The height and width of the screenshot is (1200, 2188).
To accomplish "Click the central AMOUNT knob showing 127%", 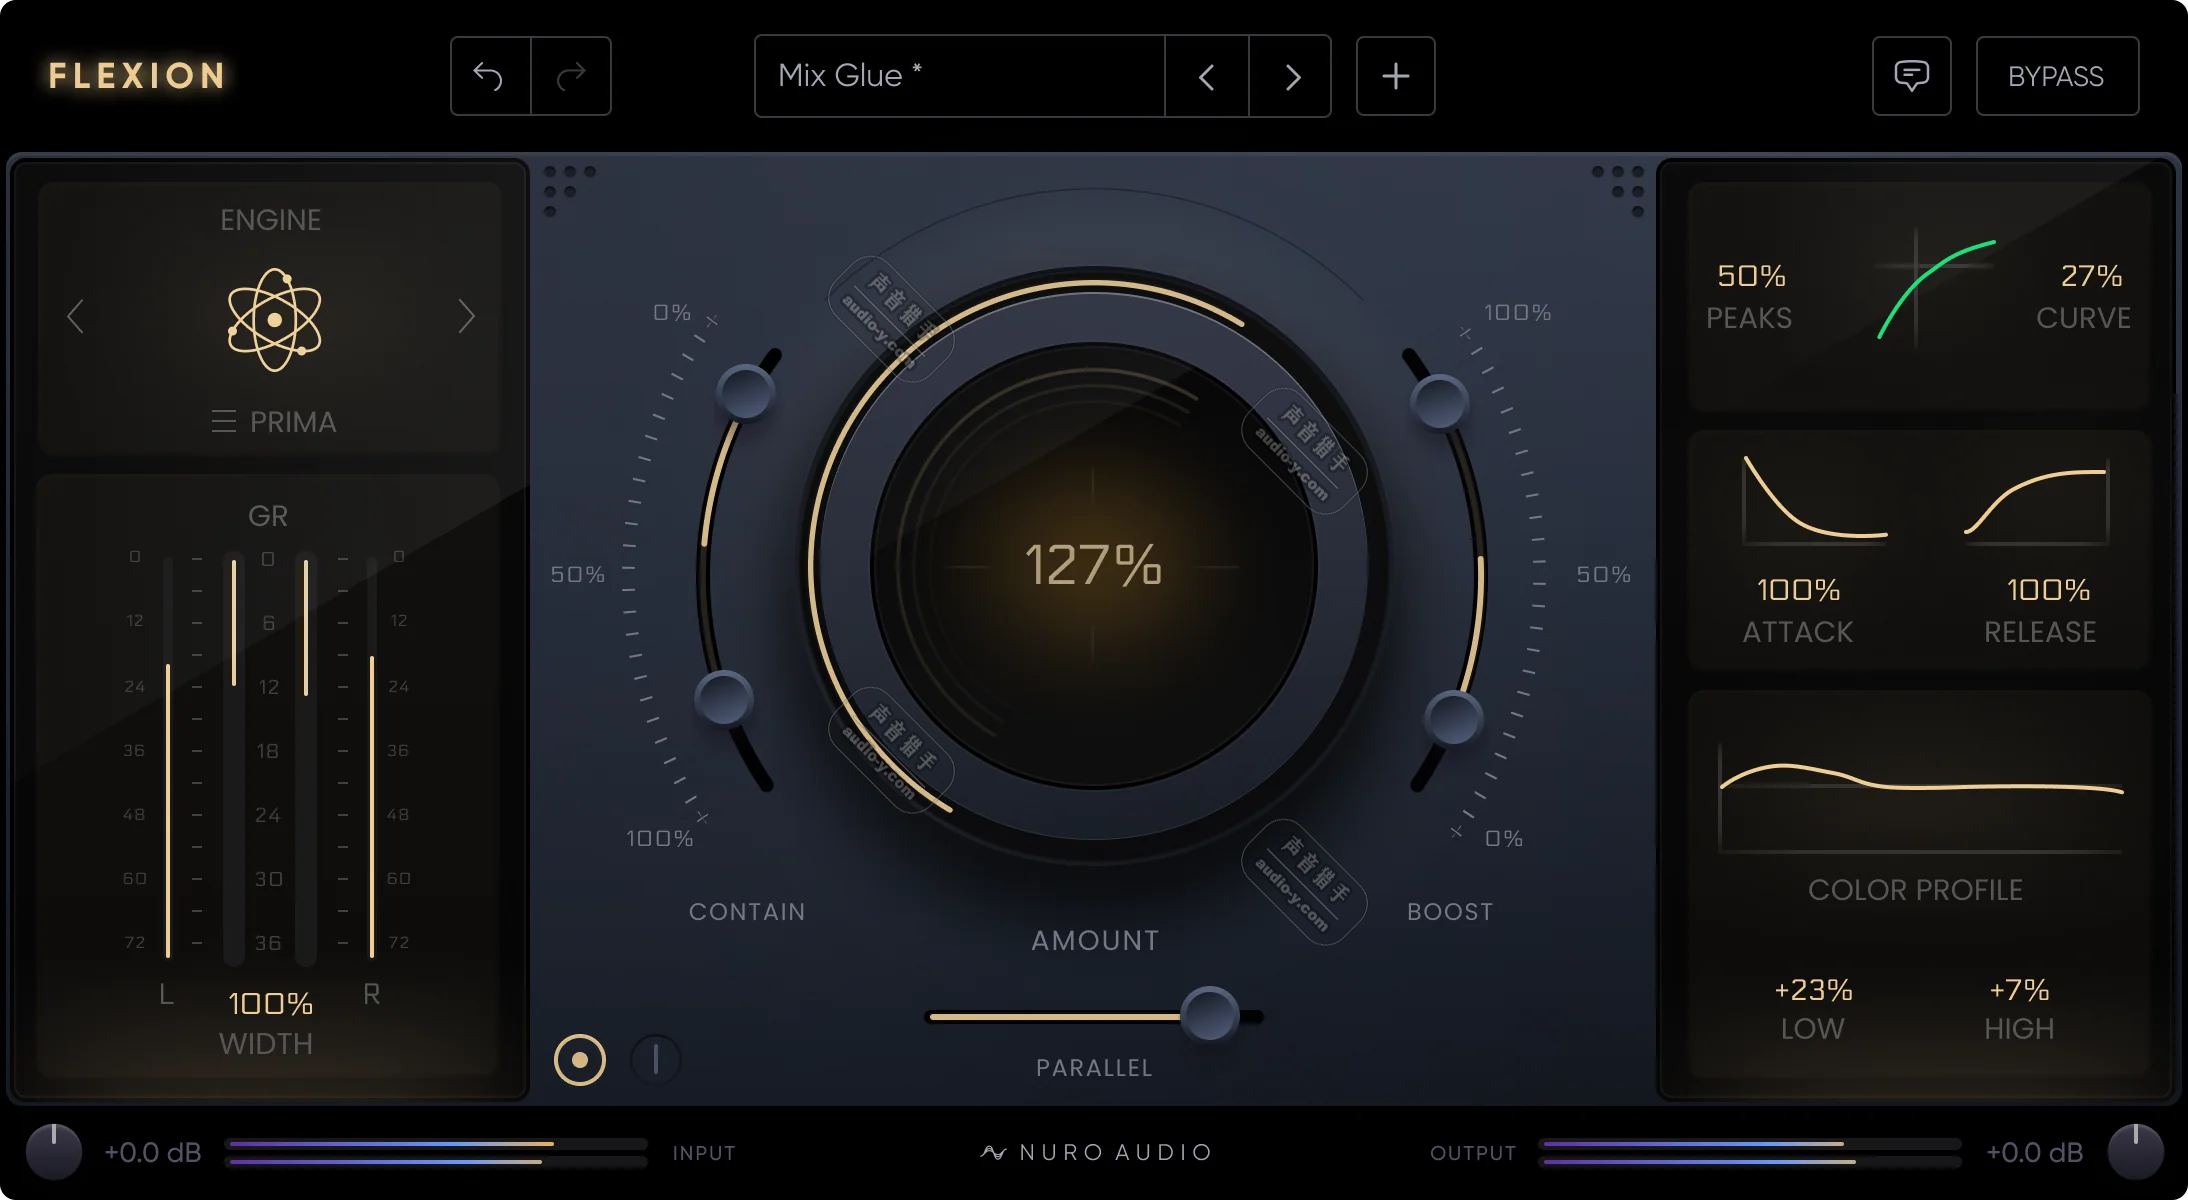I will coord(1094,566).
